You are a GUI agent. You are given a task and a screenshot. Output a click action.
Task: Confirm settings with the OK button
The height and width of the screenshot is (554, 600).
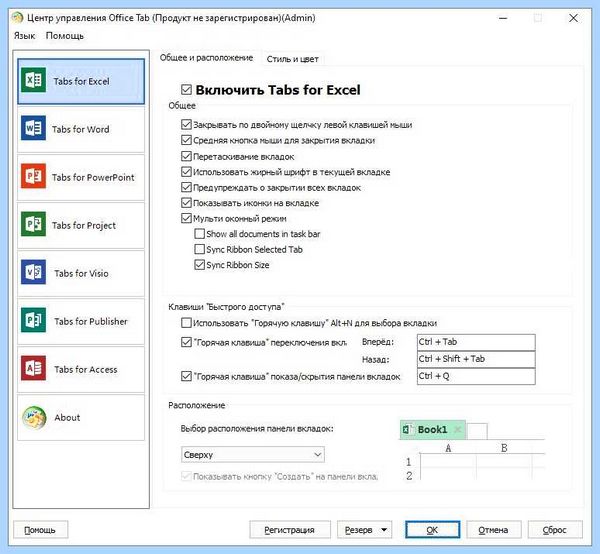click(x=432, y=530)
